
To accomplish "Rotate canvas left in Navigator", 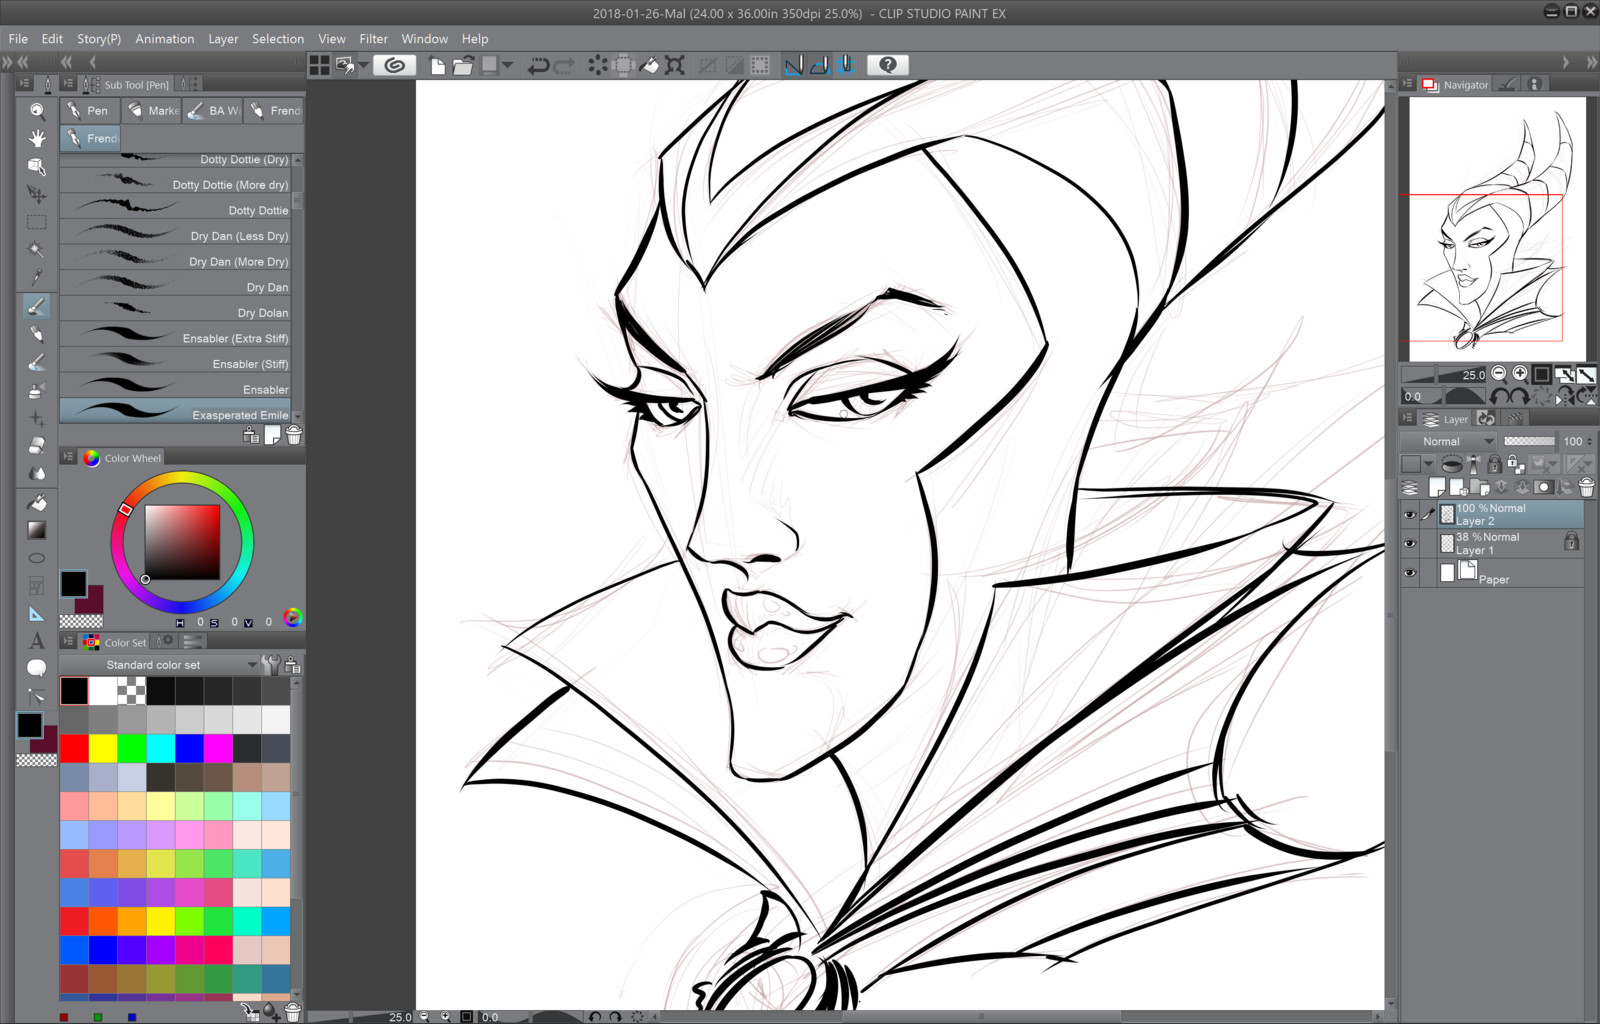I will pyautogui.click(x=1499, y=397).
